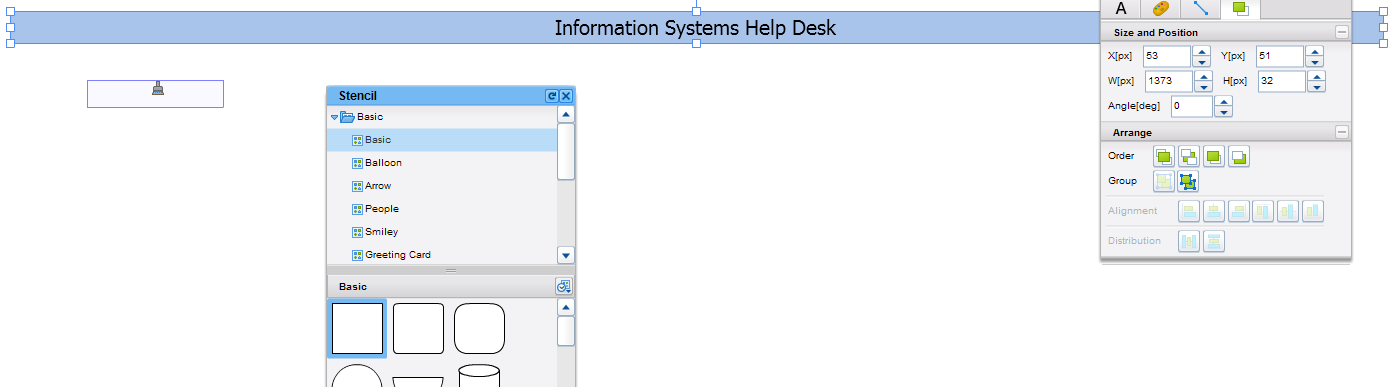This screenshot has width=1399, height=387.
Task: Decrease the H[px] value with down arrow
Action: 1318,87
